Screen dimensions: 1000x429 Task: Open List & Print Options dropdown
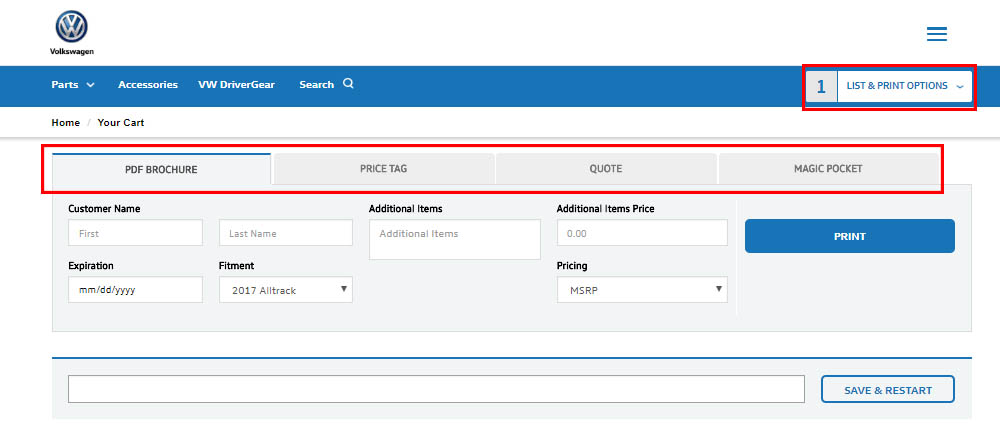[904, 86]
